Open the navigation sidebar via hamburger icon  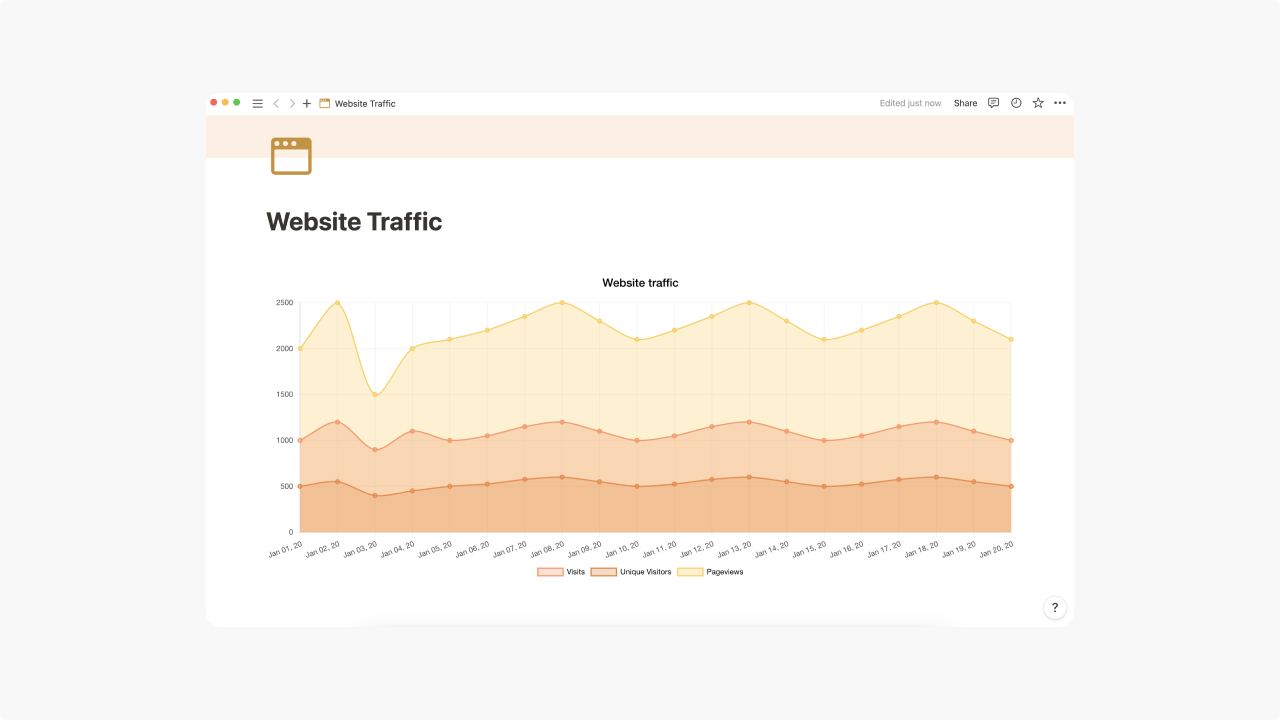click(257, 103)
